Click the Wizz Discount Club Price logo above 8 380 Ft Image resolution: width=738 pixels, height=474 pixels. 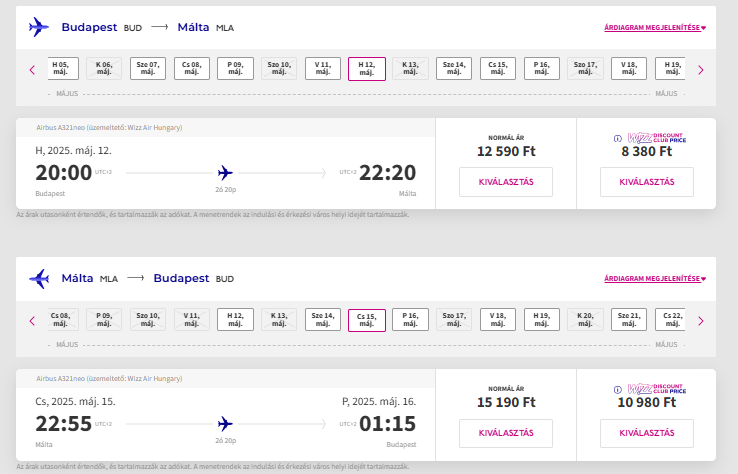[657, 138]
